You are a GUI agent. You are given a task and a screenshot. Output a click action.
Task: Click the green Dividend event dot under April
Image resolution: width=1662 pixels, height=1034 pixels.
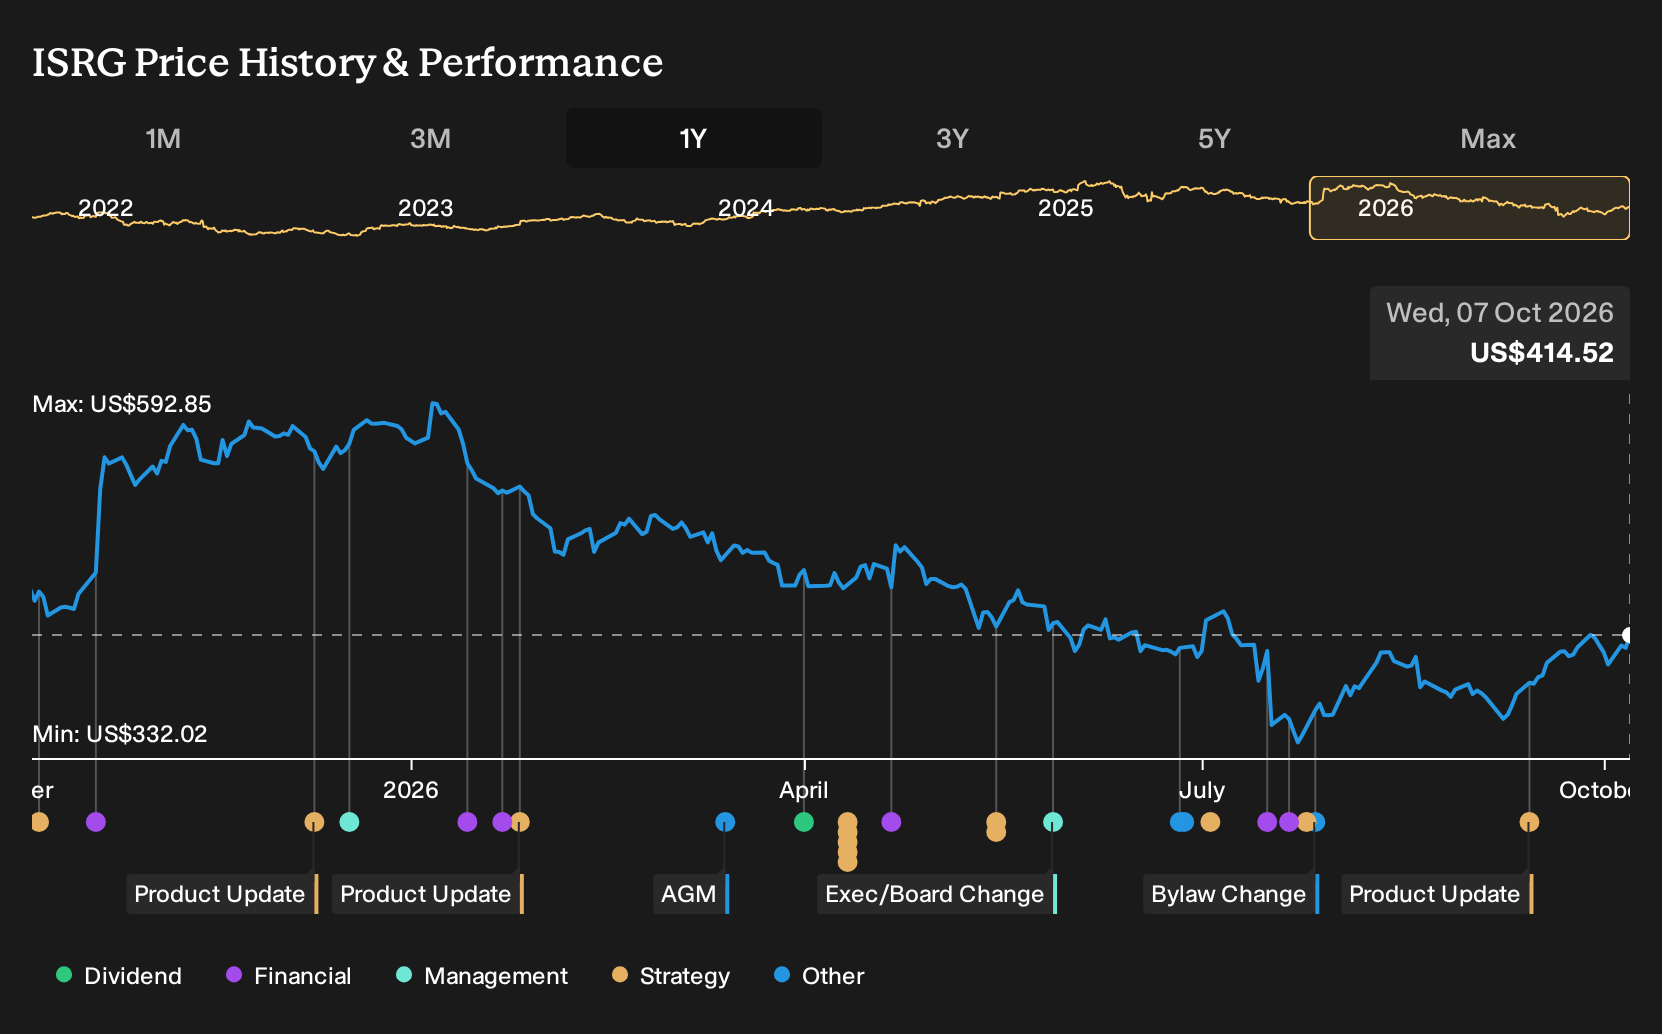click(804, 822)
